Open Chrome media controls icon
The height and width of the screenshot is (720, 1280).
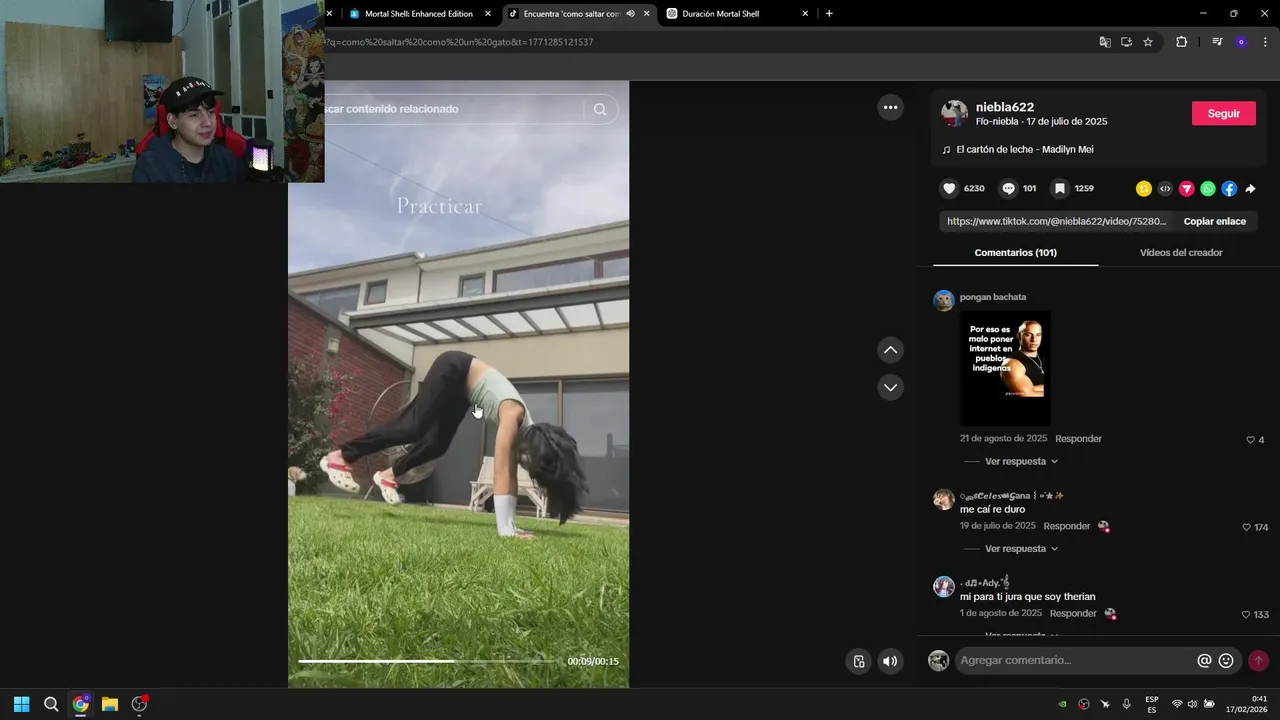[x=1217, y=42]
